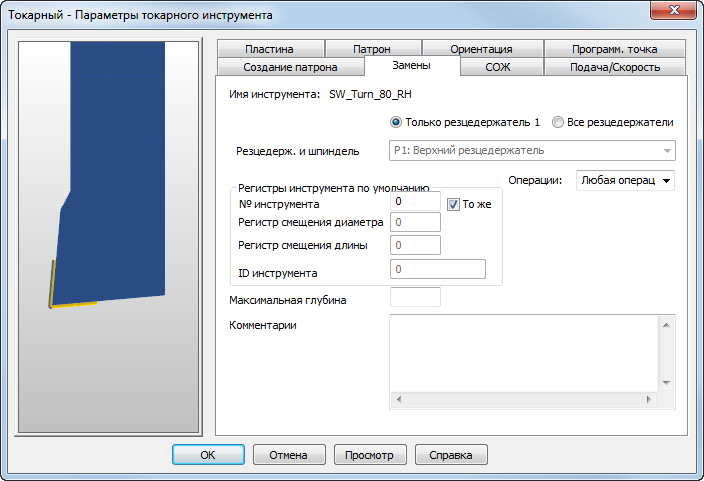Click the comments scroll right arrow

(649, 399)
